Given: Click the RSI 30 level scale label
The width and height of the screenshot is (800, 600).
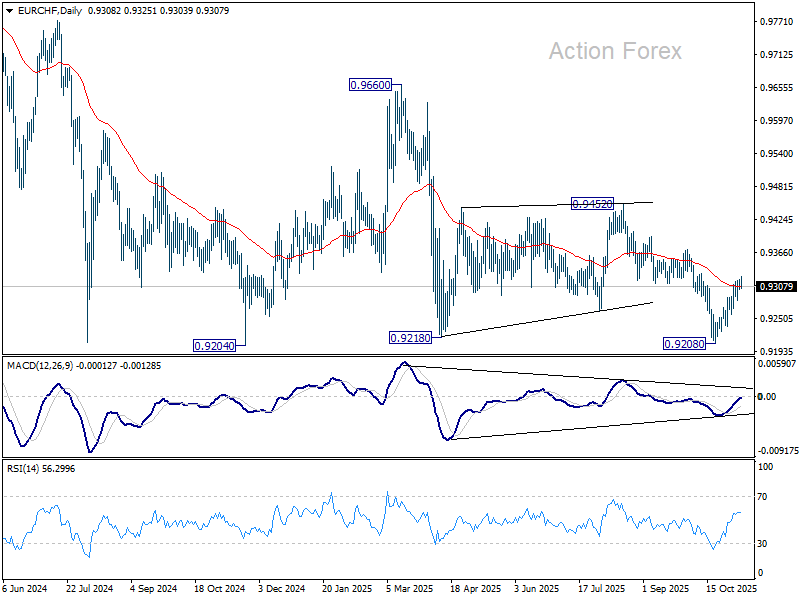Looking at the screenshot, I should click(x=762, y=543).
